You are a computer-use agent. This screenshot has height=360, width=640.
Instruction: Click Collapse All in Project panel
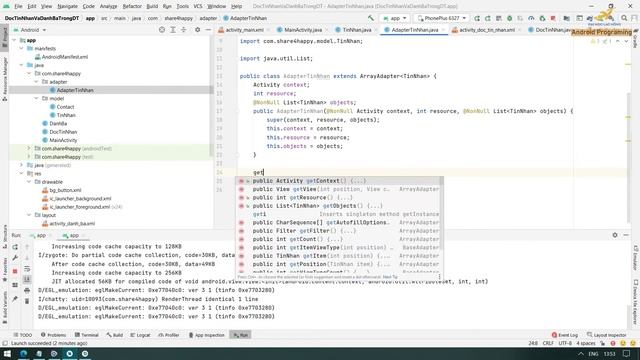click(184, 30)
